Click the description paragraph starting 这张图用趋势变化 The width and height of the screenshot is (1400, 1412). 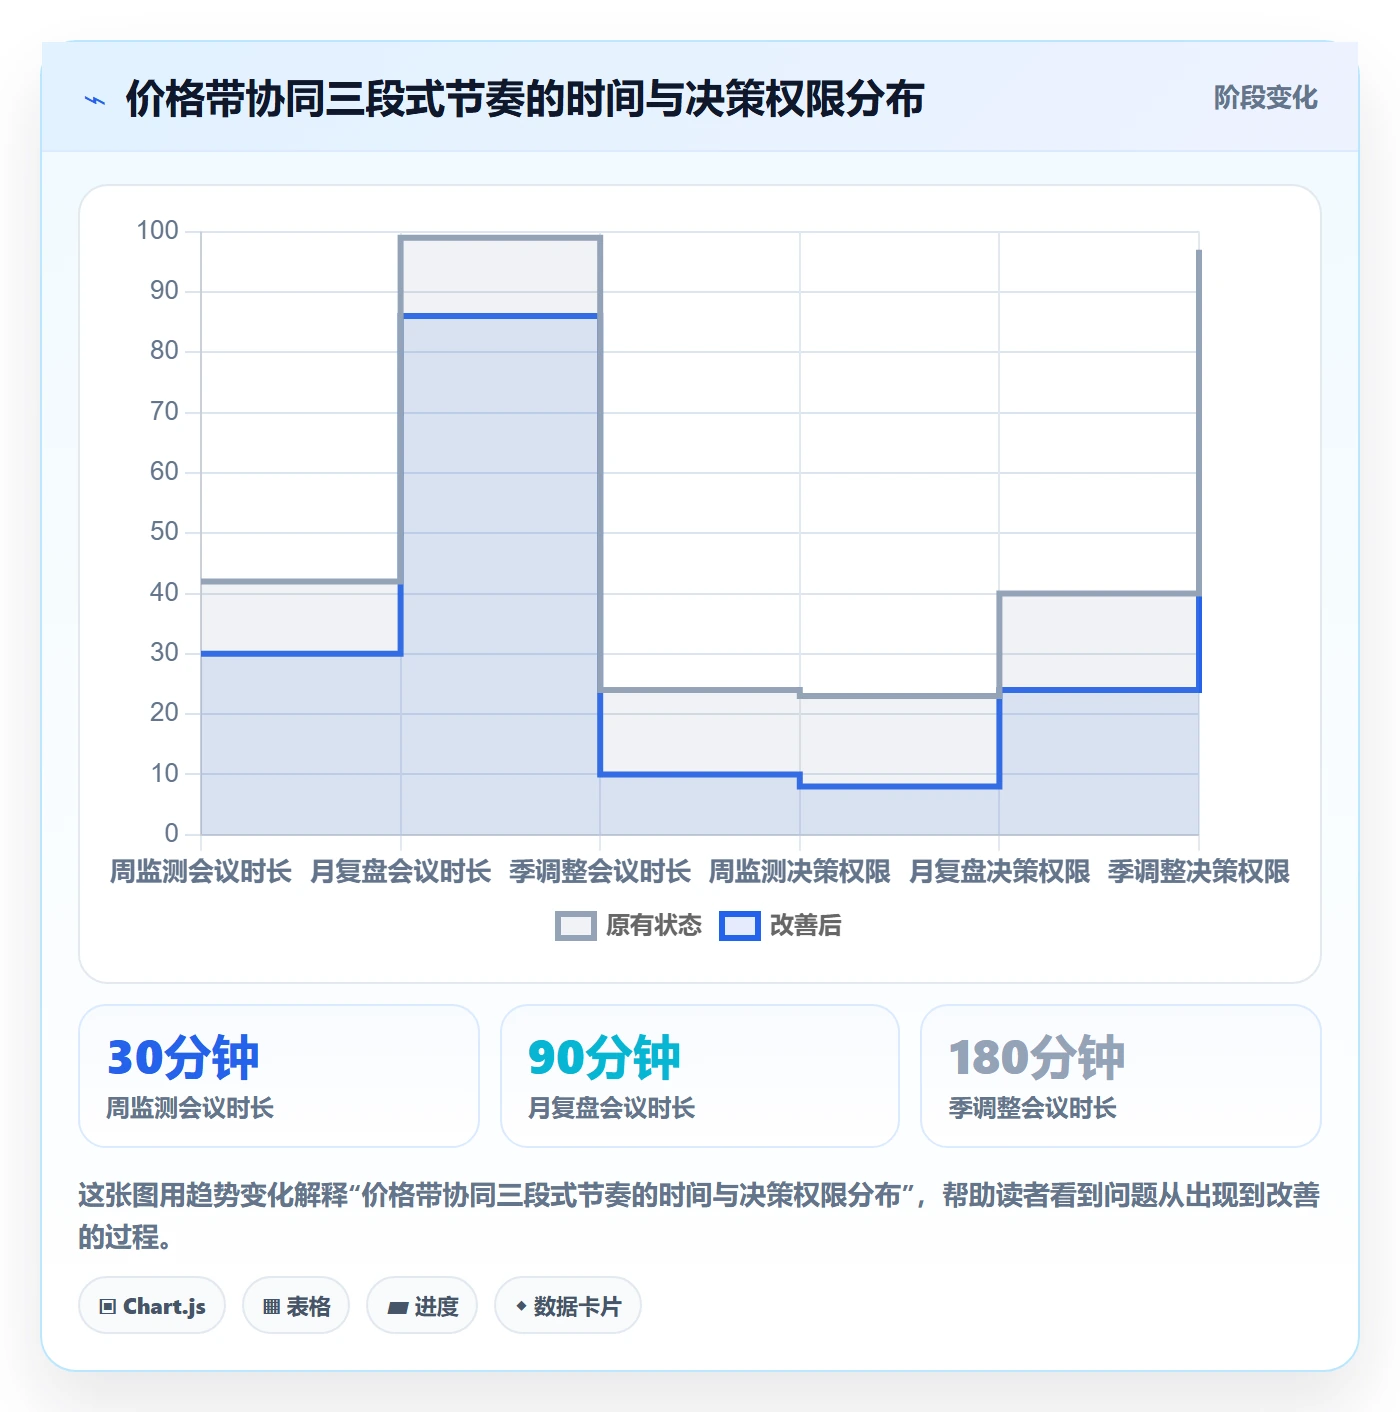(699, 1216)
